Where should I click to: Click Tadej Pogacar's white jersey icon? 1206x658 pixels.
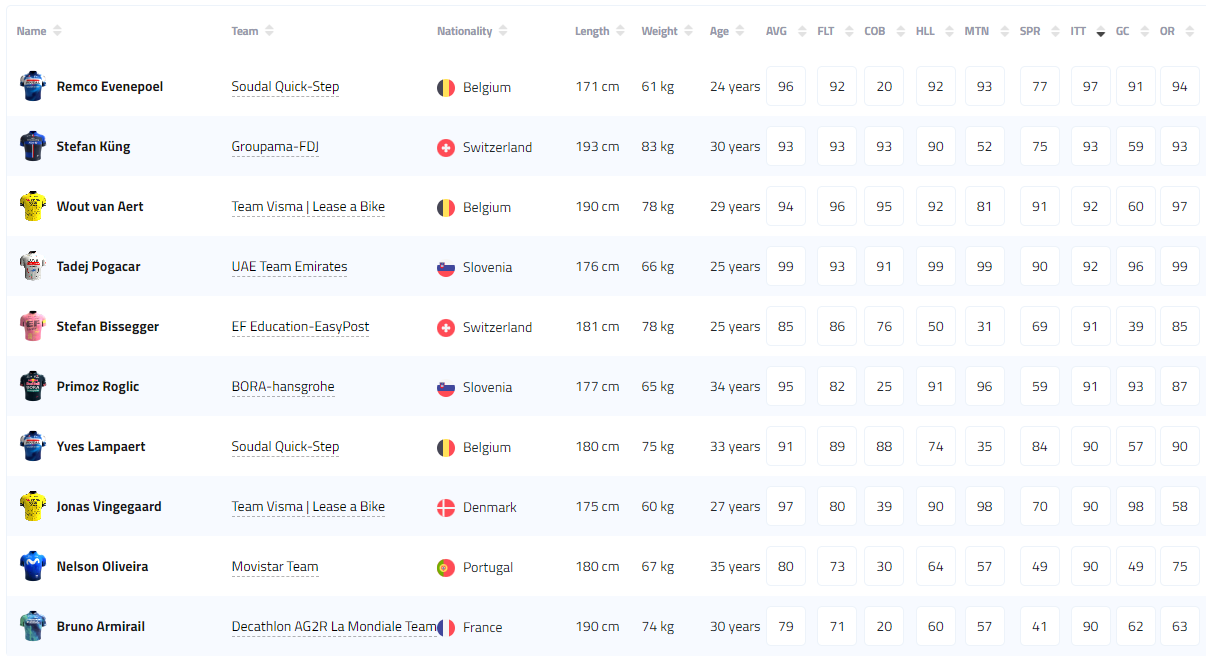coord(33,267)
